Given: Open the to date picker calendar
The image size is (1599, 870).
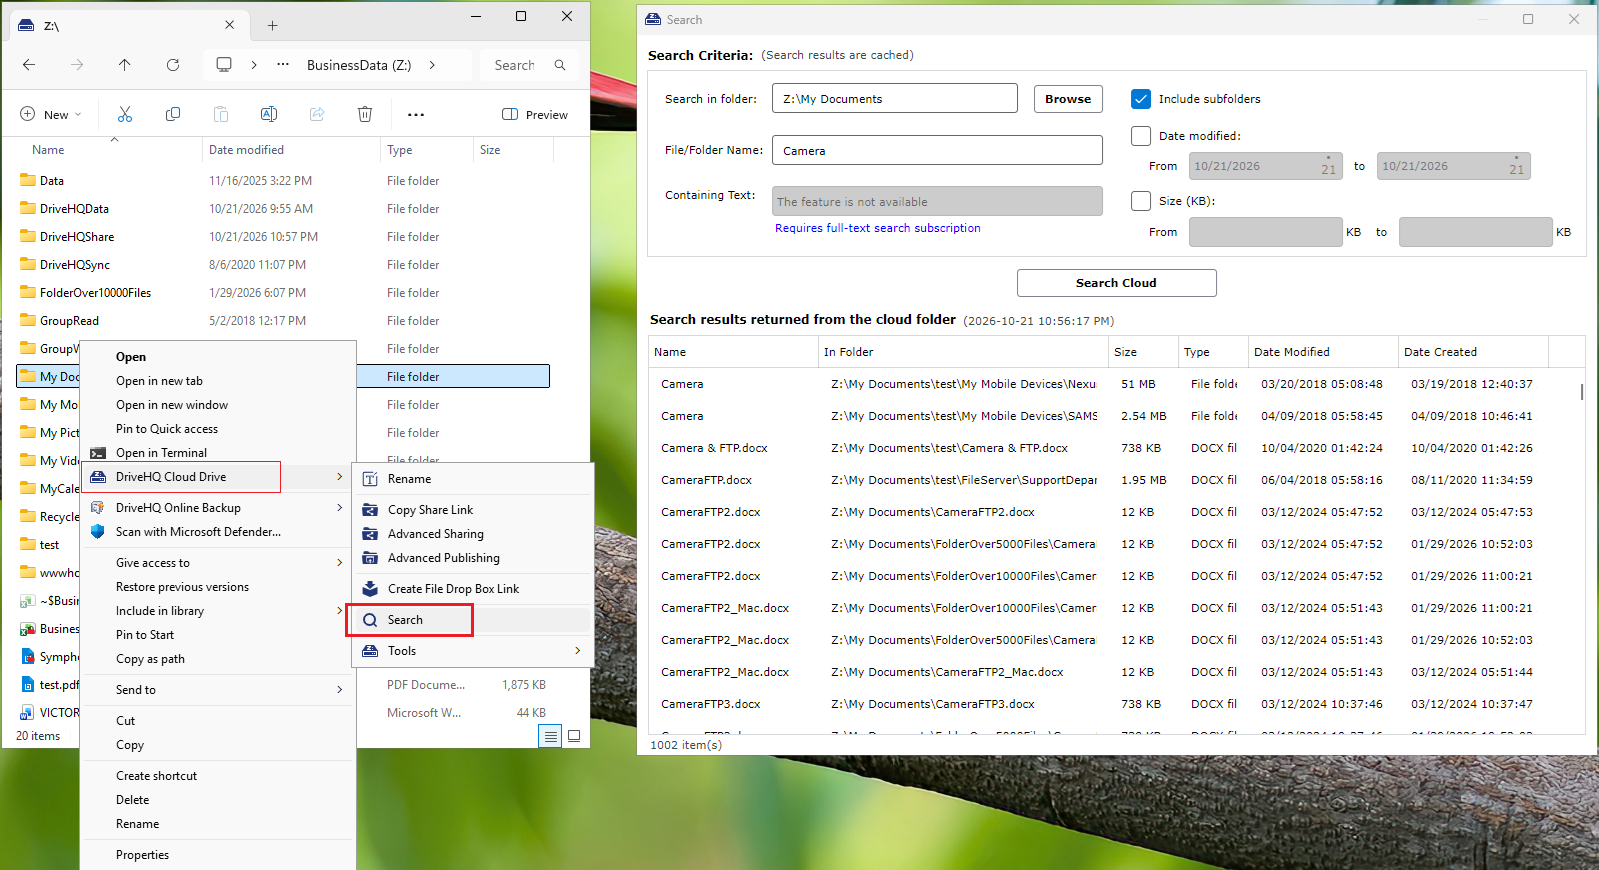Looking at the screenshot, I should [x=1516, y=167].
